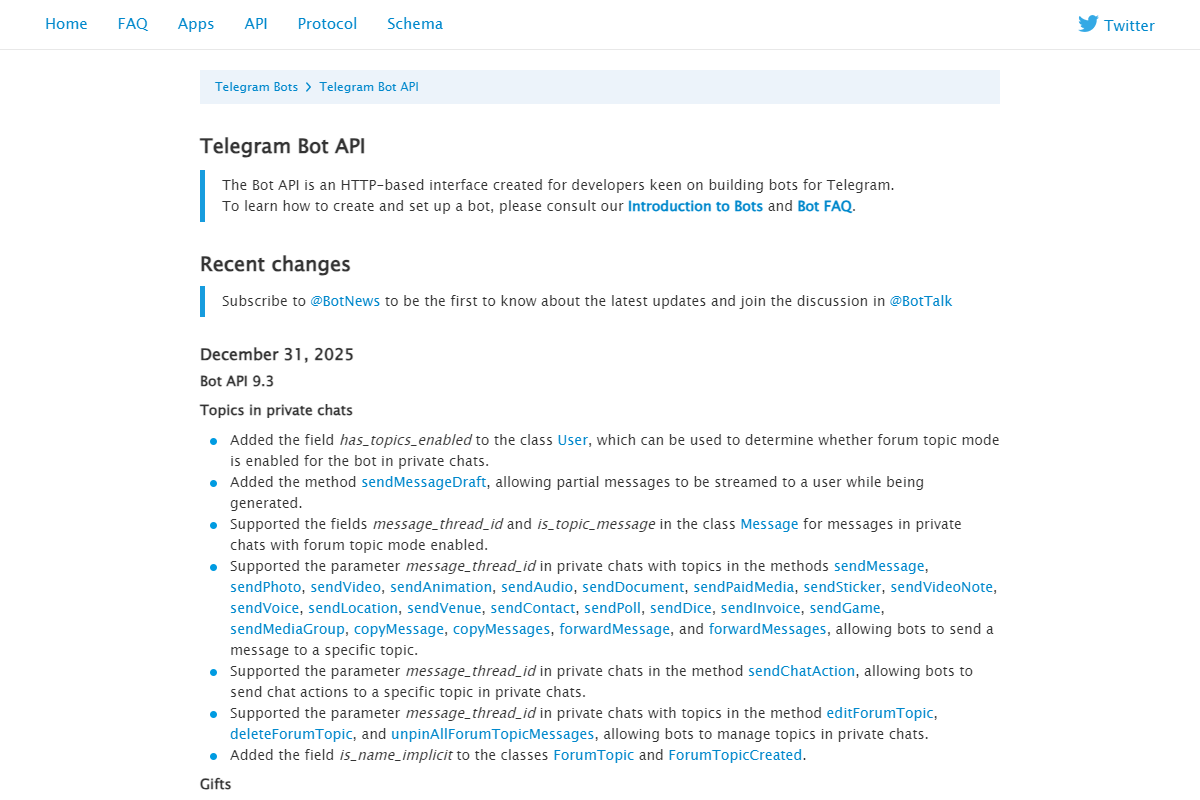Open the Home navigation item
Screen dimensions: 1200x800
click(x=66, y=23)
